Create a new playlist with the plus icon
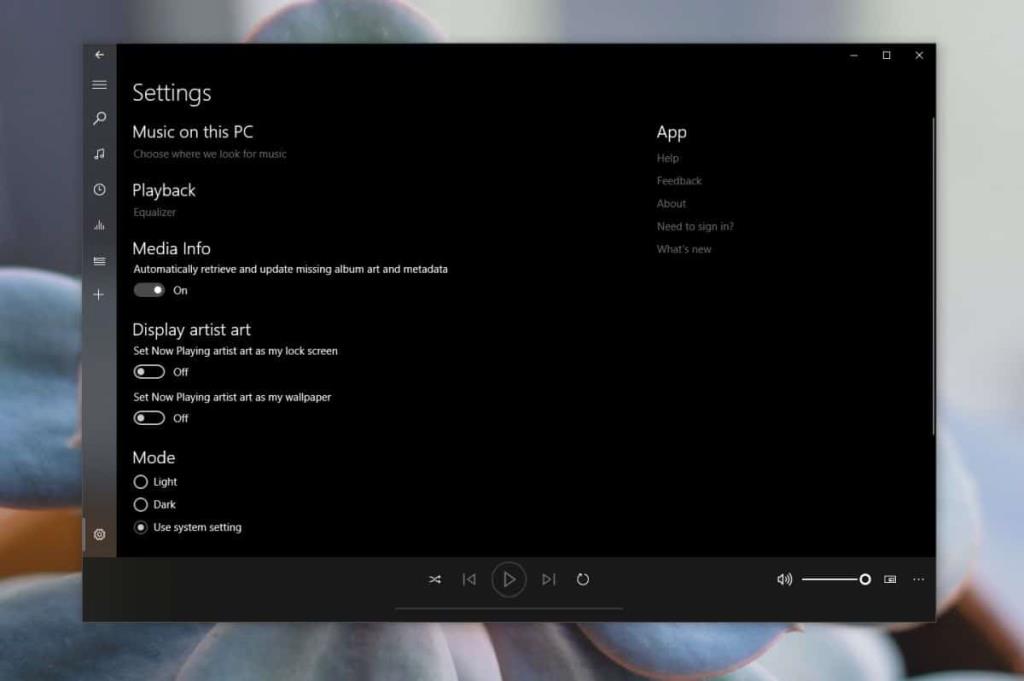1024x681 pixels. coord(99,294)
